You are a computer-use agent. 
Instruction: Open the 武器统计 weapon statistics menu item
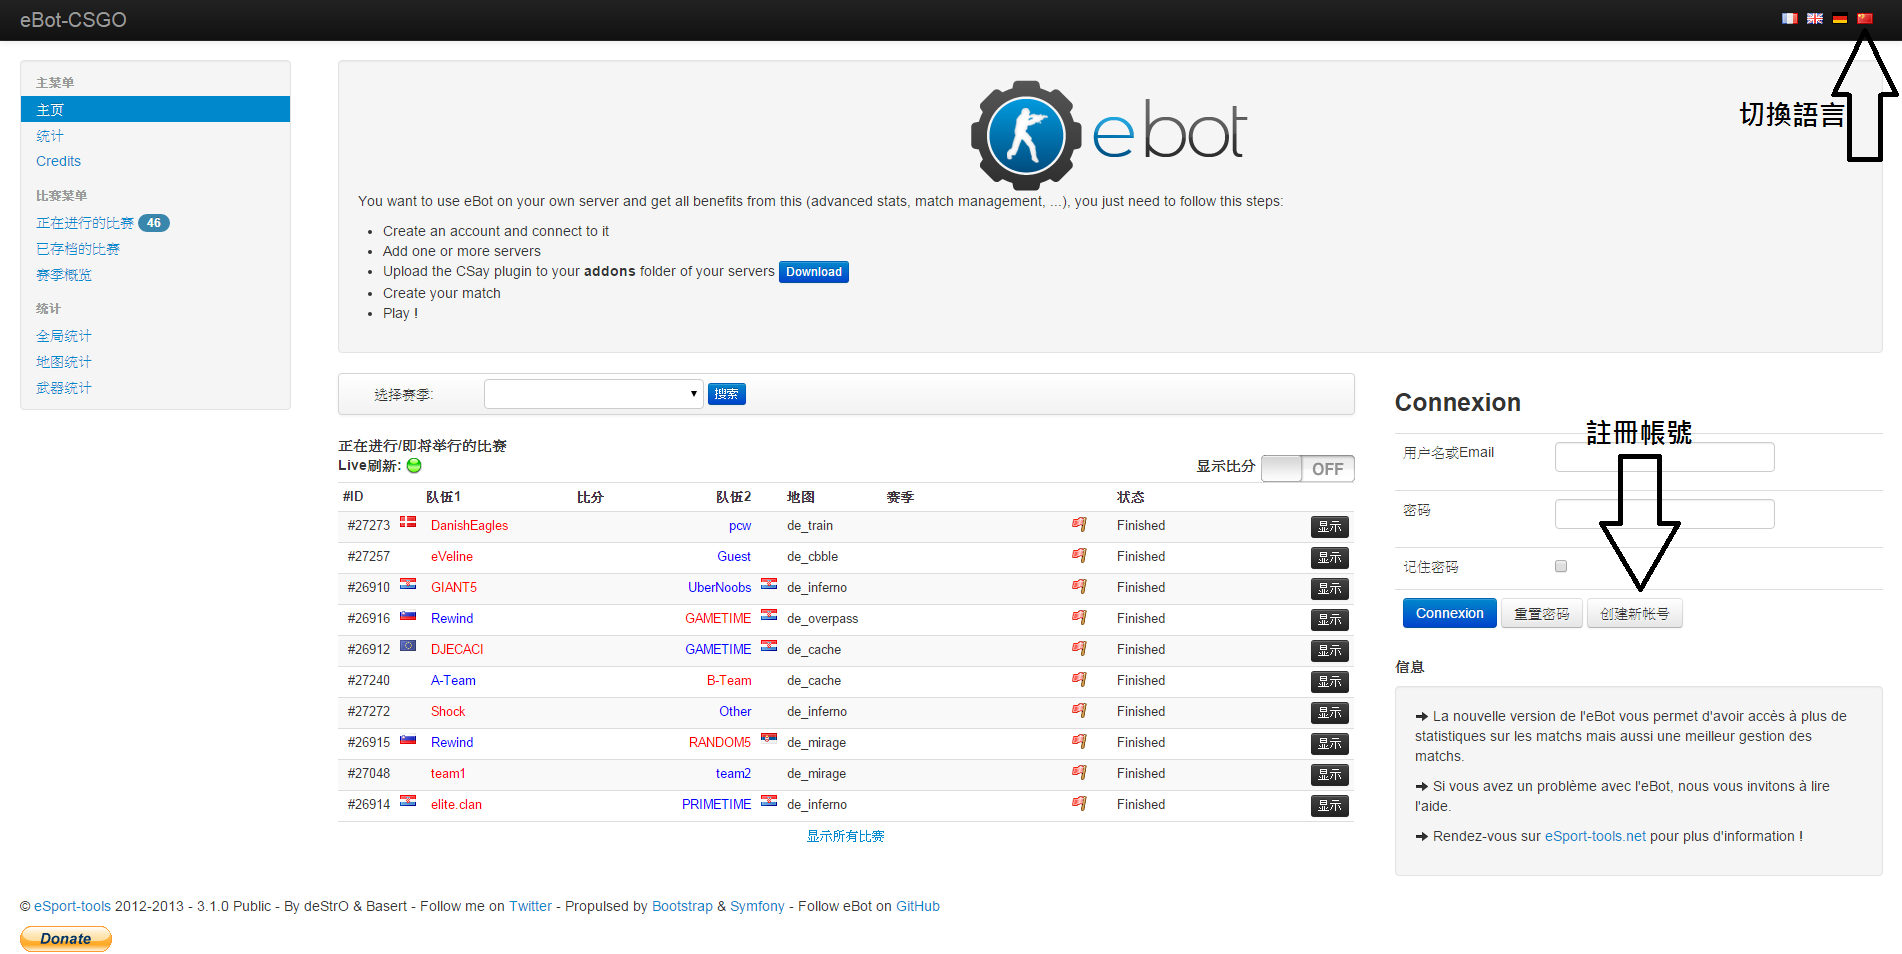[x=64, y=388]
